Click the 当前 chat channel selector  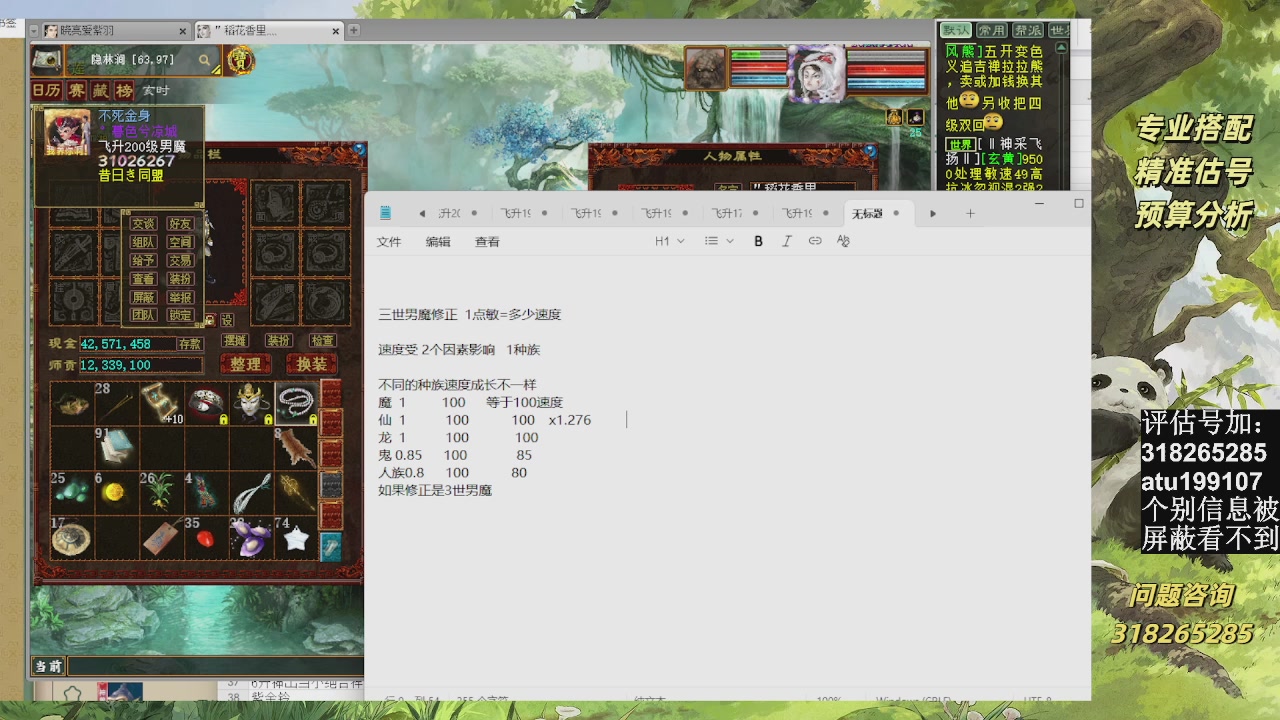[x=49, y=666]
